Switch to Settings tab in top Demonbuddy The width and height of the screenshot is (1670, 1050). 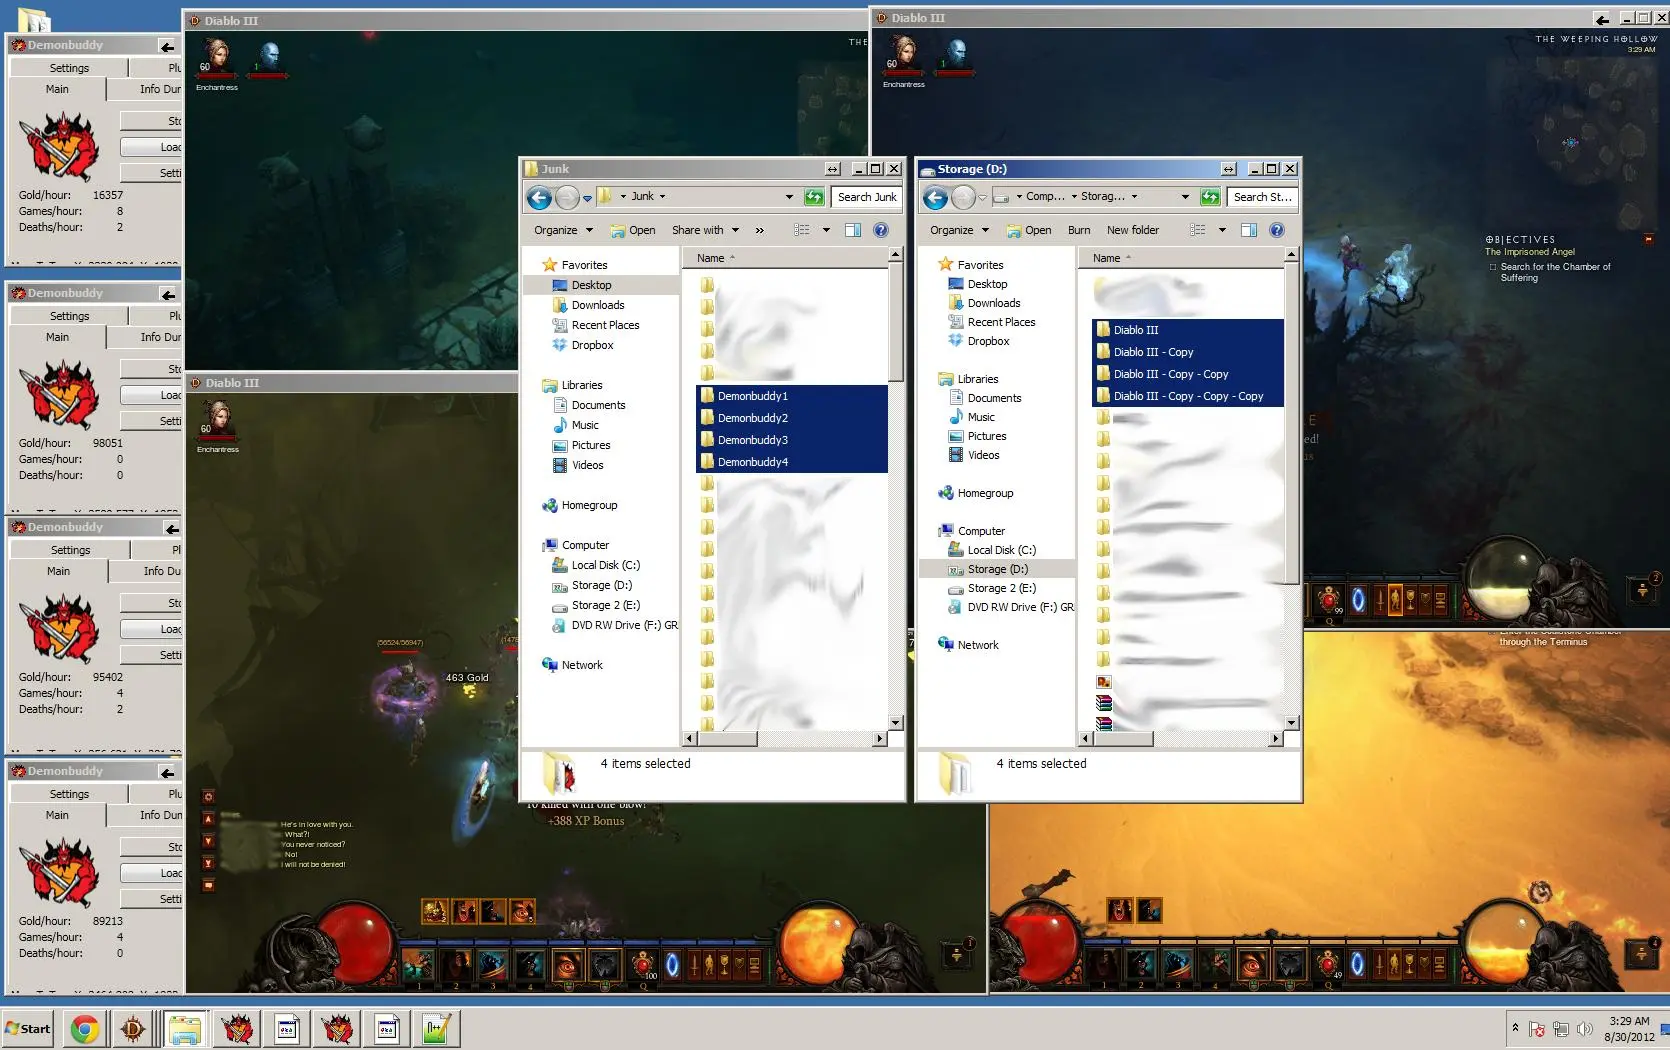(x=69, y=68)
